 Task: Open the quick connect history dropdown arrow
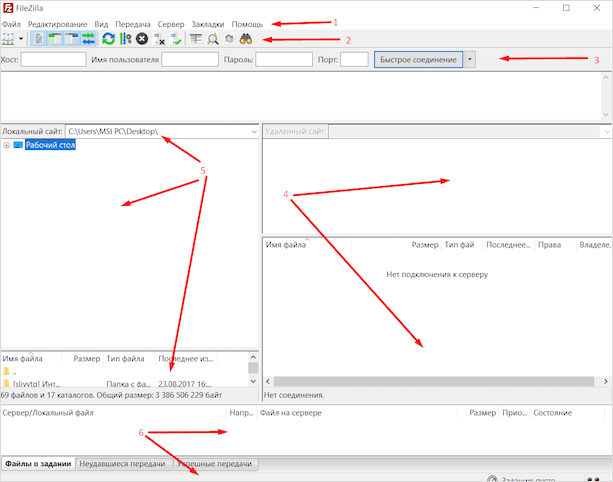coord(470,60)
